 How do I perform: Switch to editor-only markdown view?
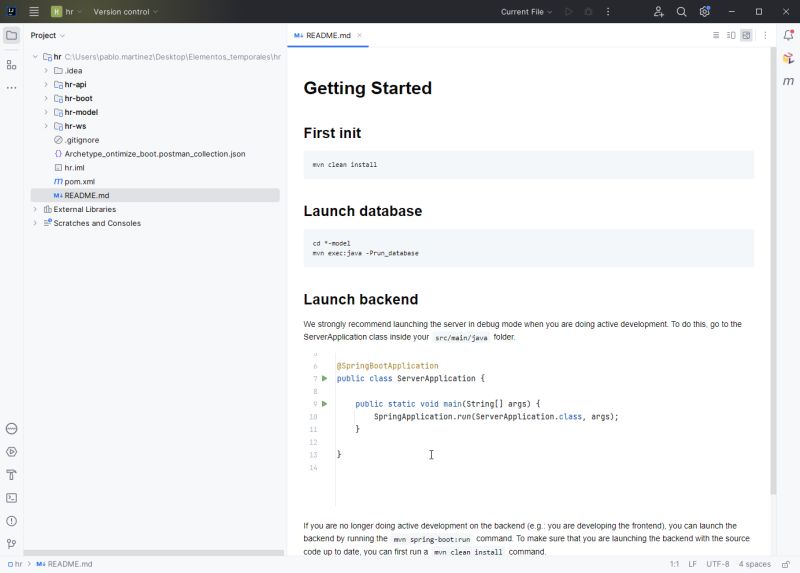coord(716,35)
